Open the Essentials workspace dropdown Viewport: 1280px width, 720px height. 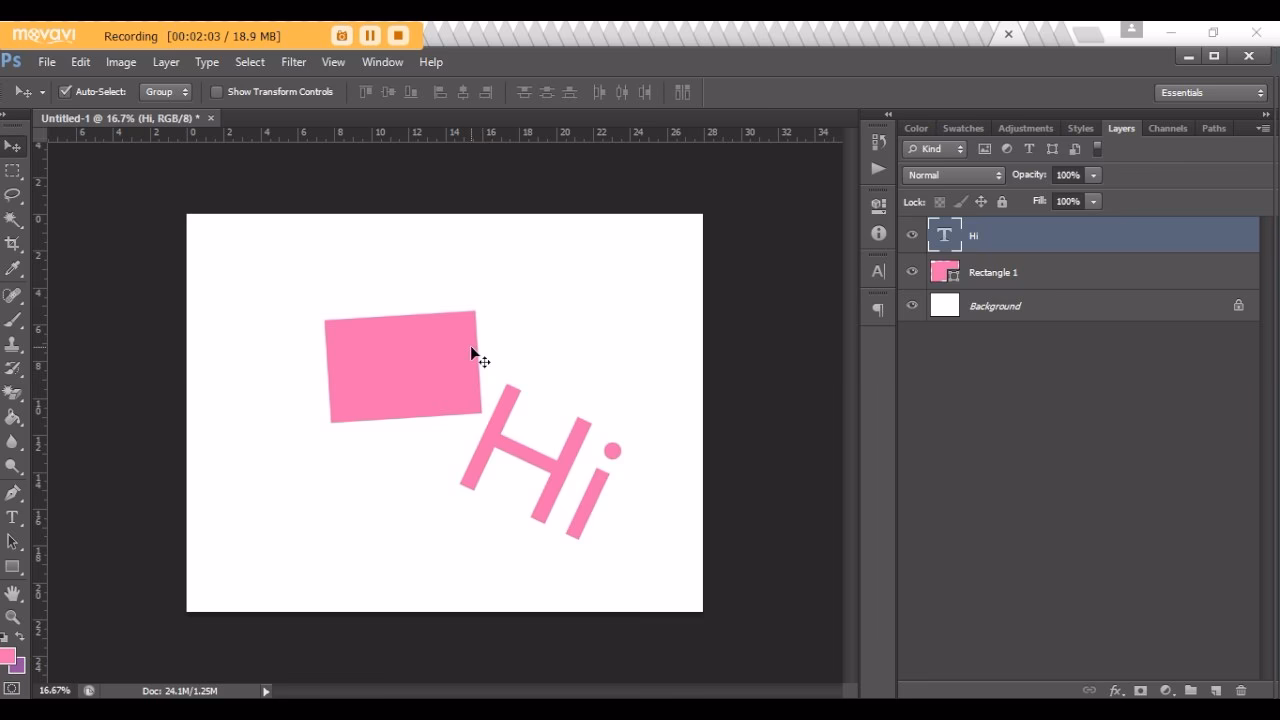point(1210,91)
